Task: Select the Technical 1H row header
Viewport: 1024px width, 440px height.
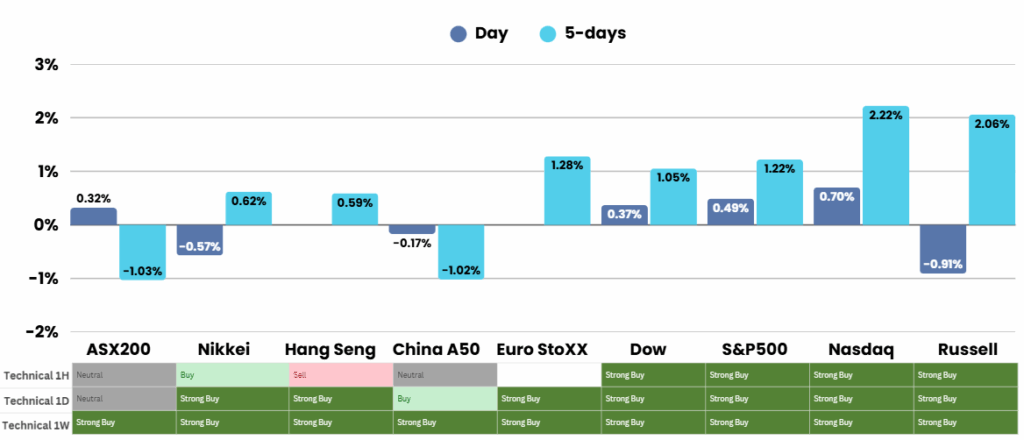Action: 36,375
